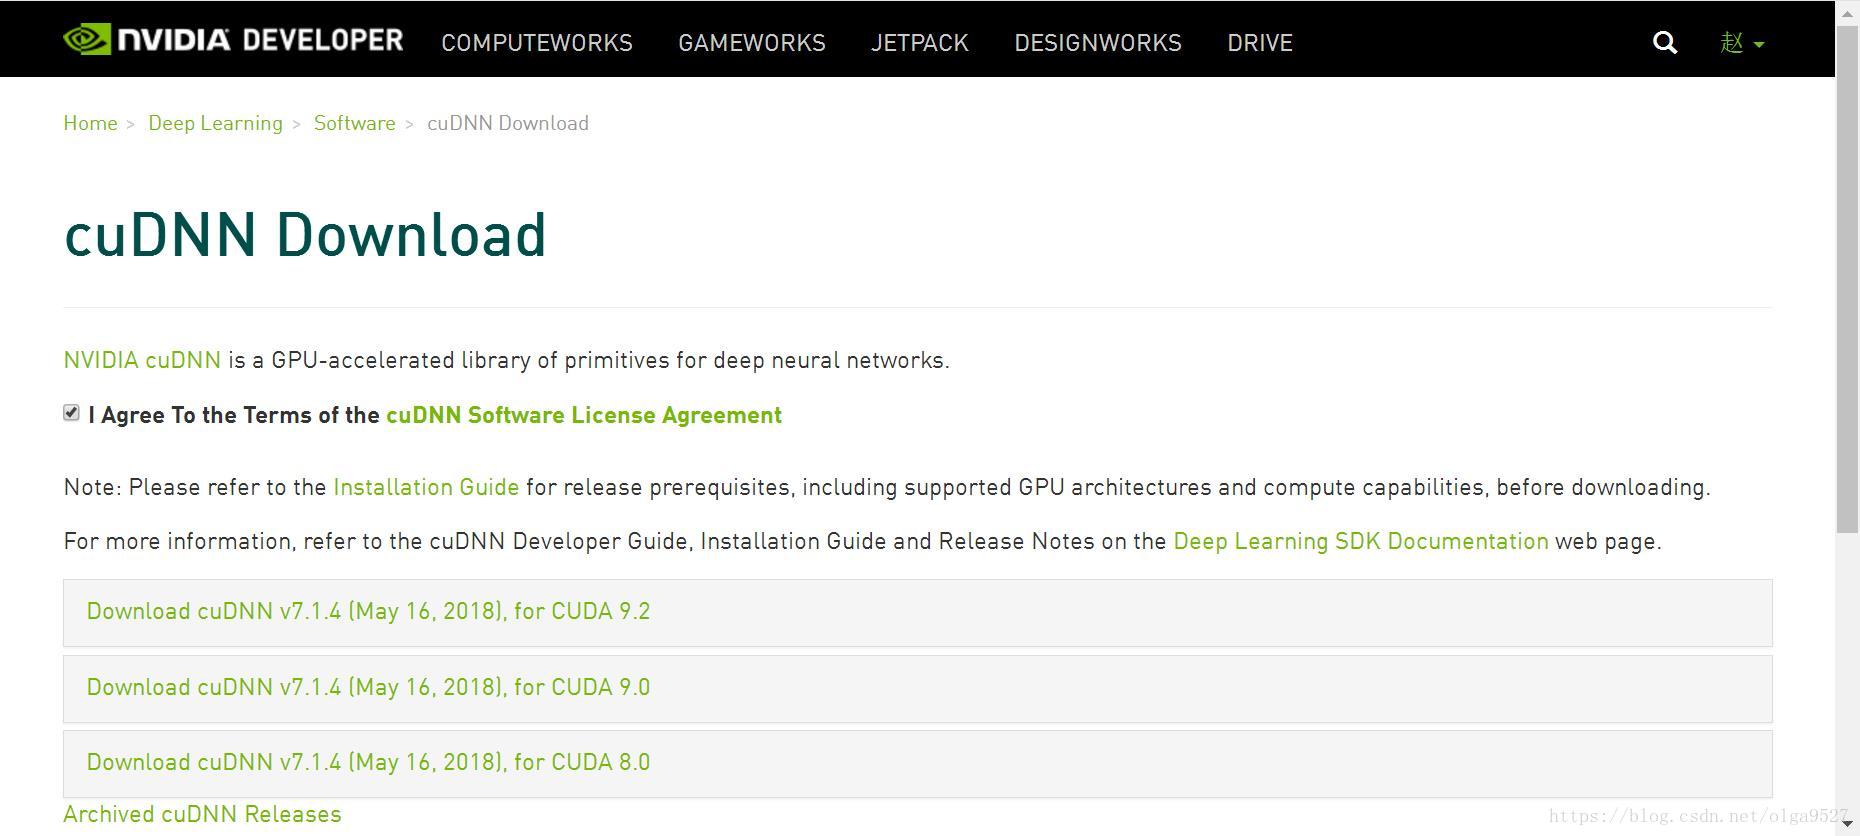Uncheck the license agreement checkbox
The image size is (1860, 836).
tap(71, 413)
